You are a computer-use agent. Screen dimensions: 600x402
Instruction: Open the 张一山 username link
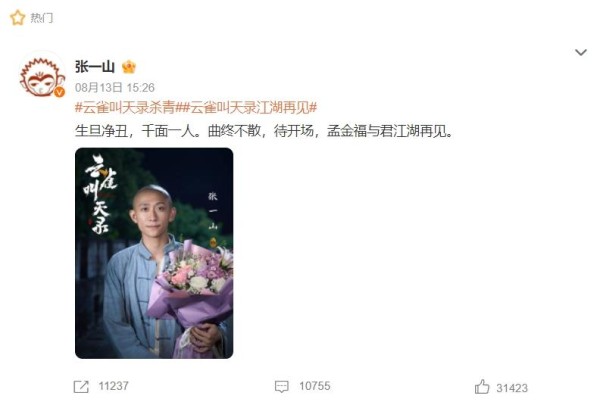pyautogui.click(x=95, y=67)
